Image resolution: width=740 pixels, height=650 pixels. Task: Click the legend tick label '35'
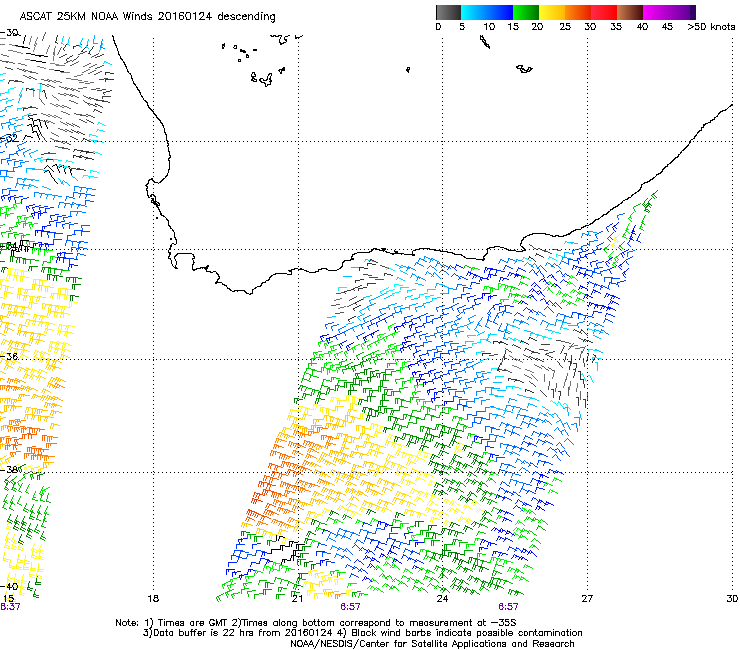pos(616,27)
